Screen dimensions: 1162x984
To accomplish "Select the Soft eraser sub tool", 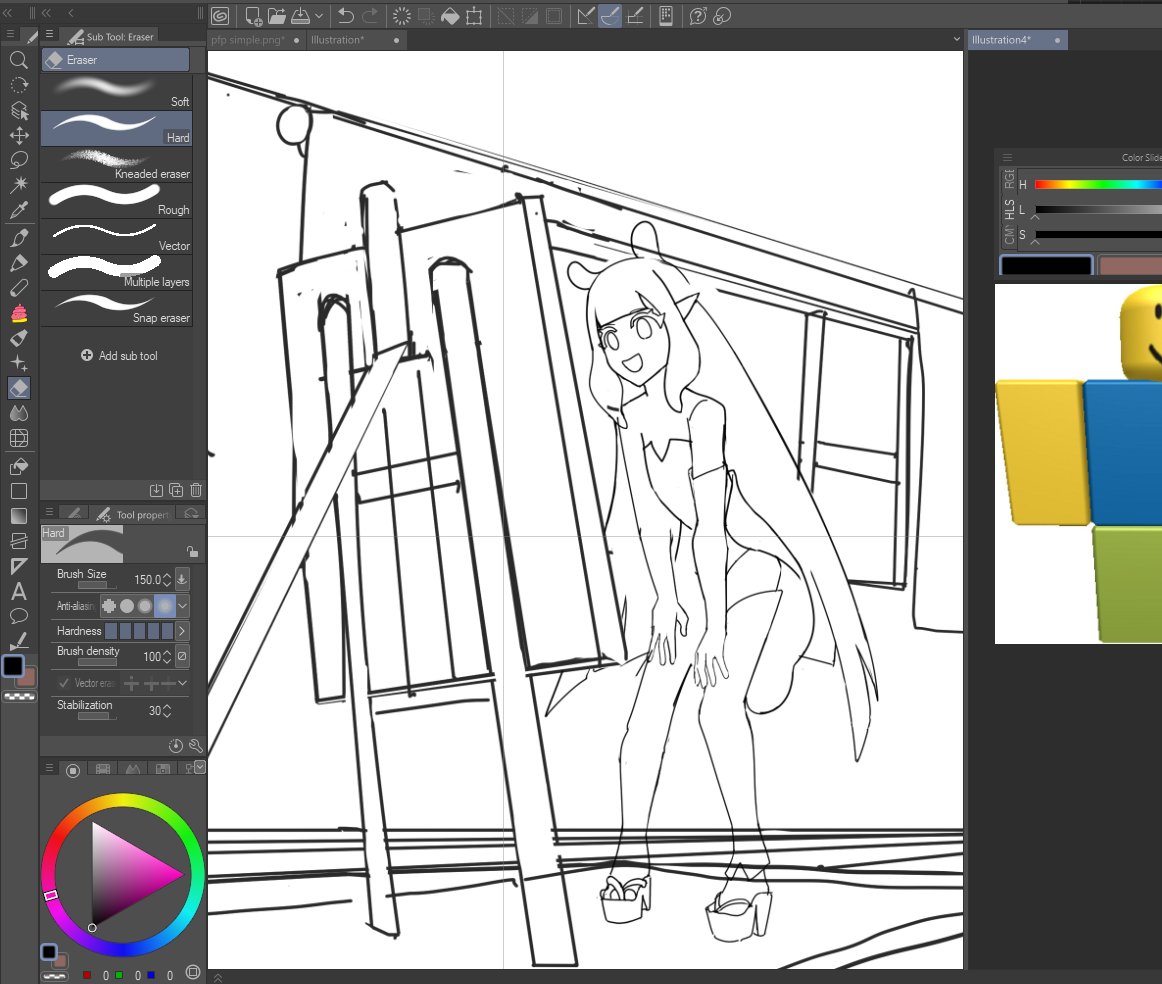I will coord(116,93).
